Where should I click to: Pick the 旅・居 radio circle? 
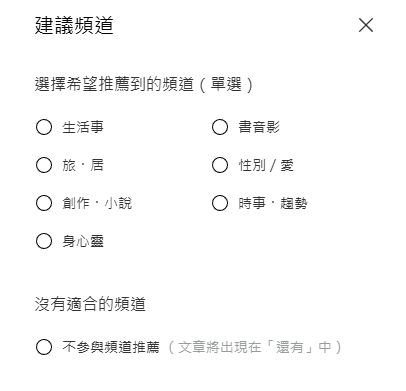pos(44,165)
